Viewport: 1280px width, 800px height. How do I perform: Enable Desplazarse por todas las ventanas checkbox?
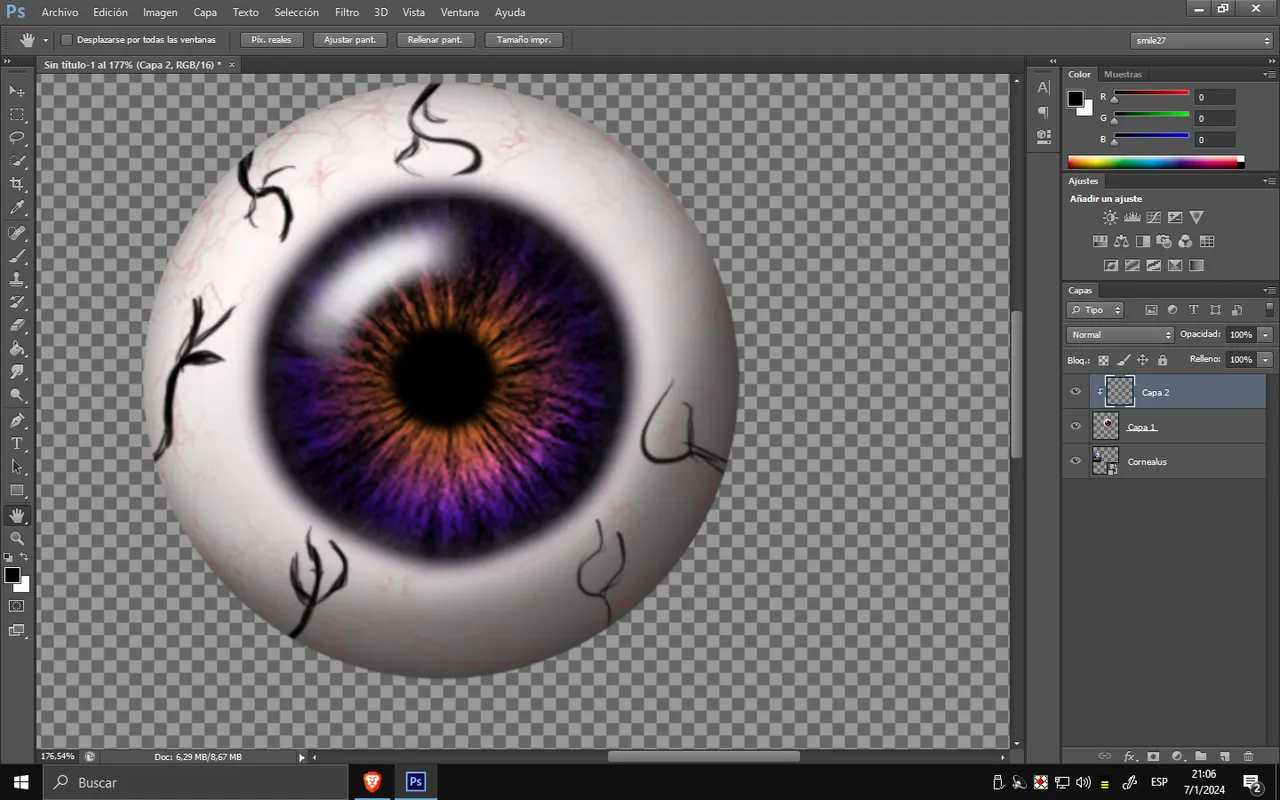67,40
